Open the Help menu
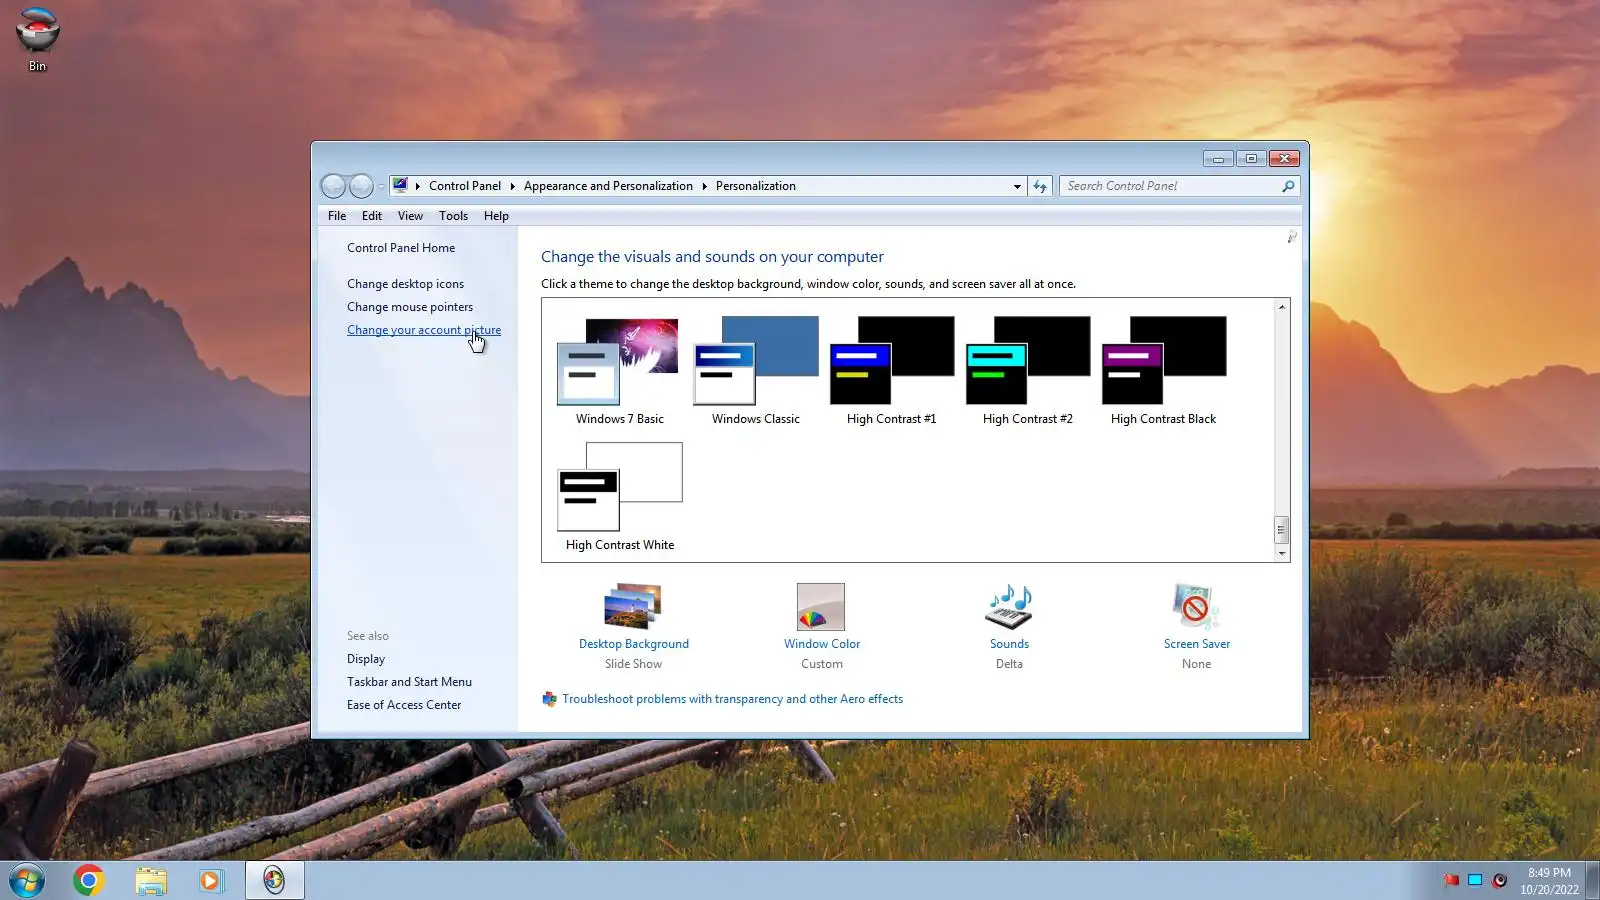Image resolution: width=1600 pixels, height=900 pixels. coord(496,216)
